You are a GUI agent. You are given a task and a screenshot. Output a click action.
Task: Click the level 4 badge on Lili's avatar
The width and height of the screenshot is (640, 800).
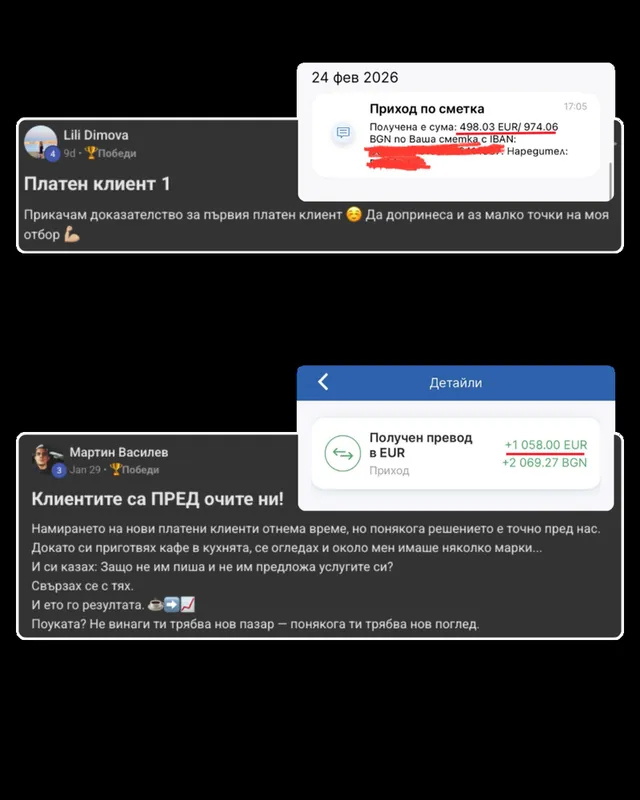point(52,154)
